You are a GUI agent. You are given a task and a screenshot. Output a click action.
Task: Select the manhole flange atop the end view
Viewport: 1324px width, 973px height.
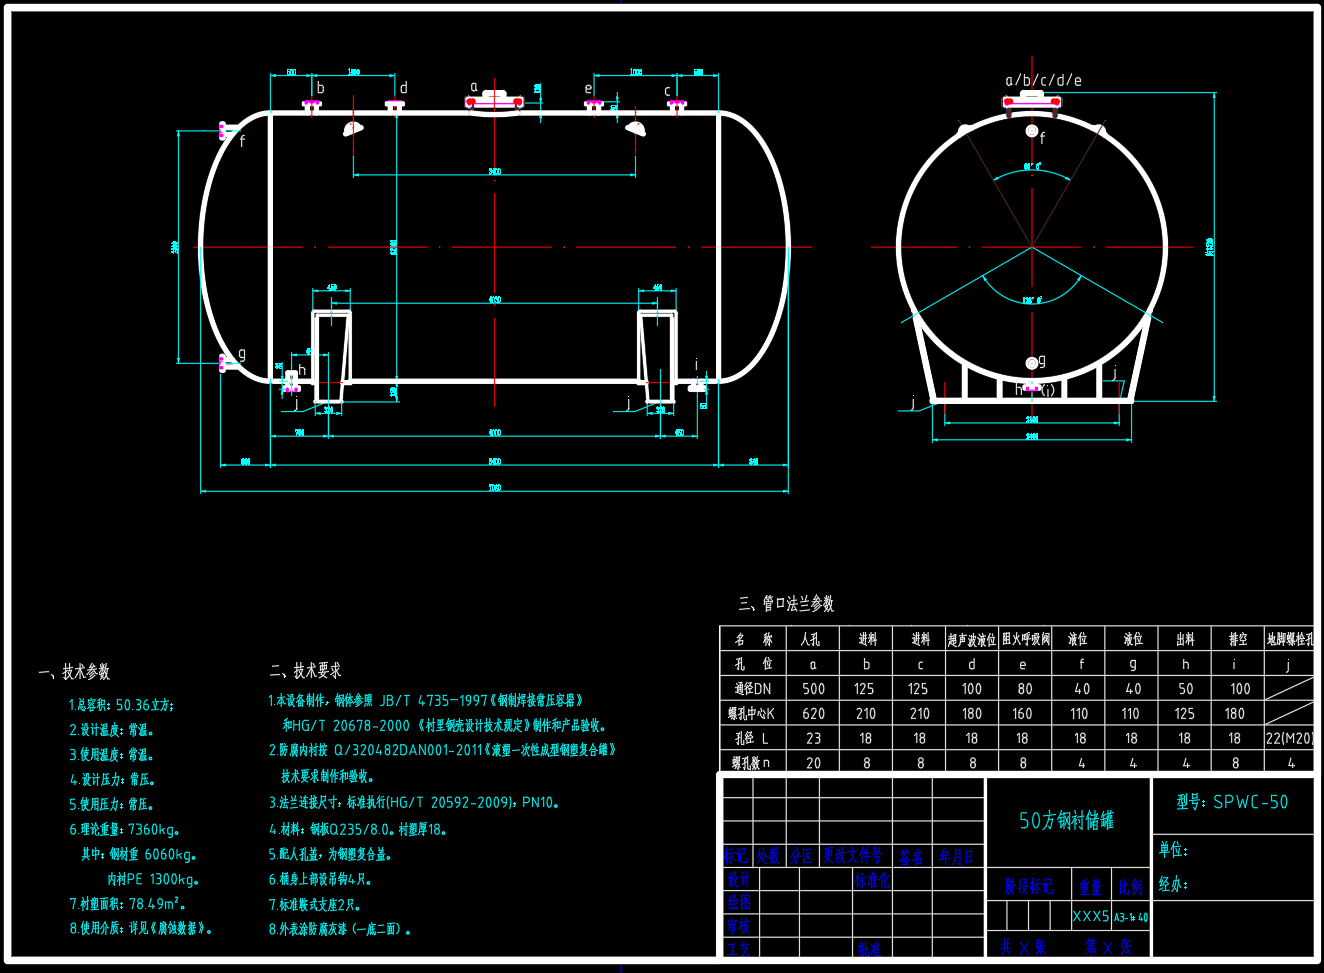1032,100
